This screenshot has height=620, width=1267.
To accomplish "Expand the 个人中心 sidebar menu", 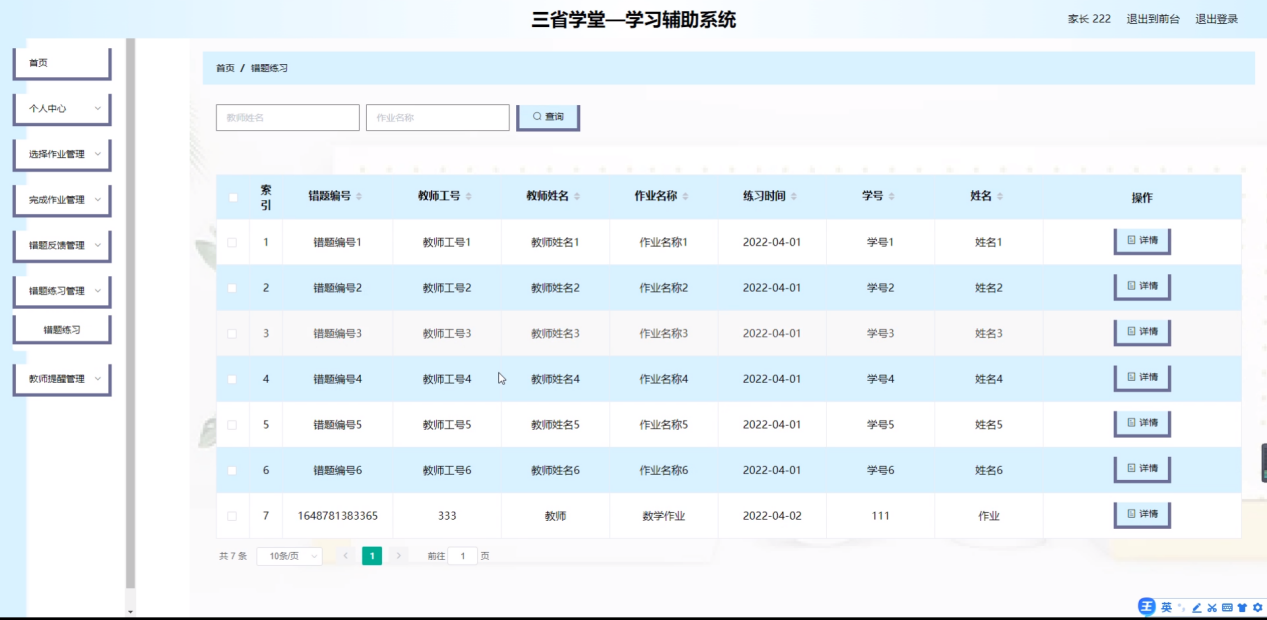I will [62, 108].
